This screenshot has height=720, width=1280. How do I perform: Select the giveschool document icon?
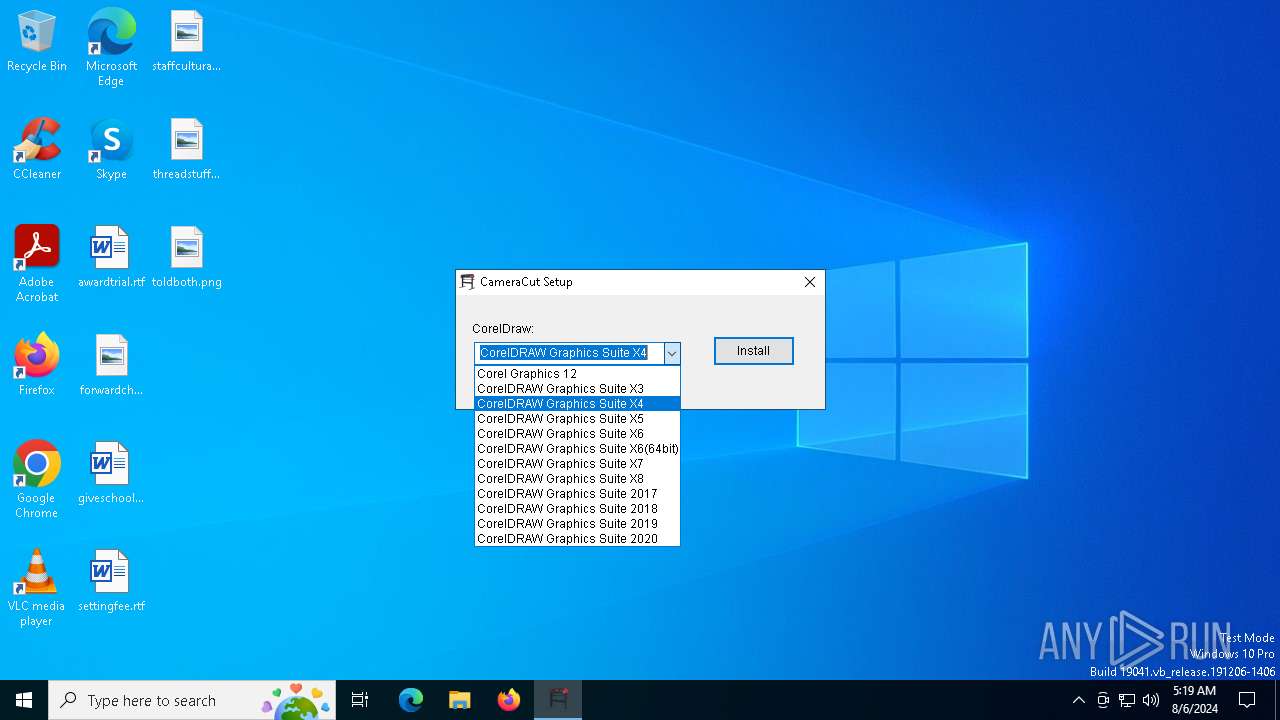pyautogui.click(x=111, y=474)
